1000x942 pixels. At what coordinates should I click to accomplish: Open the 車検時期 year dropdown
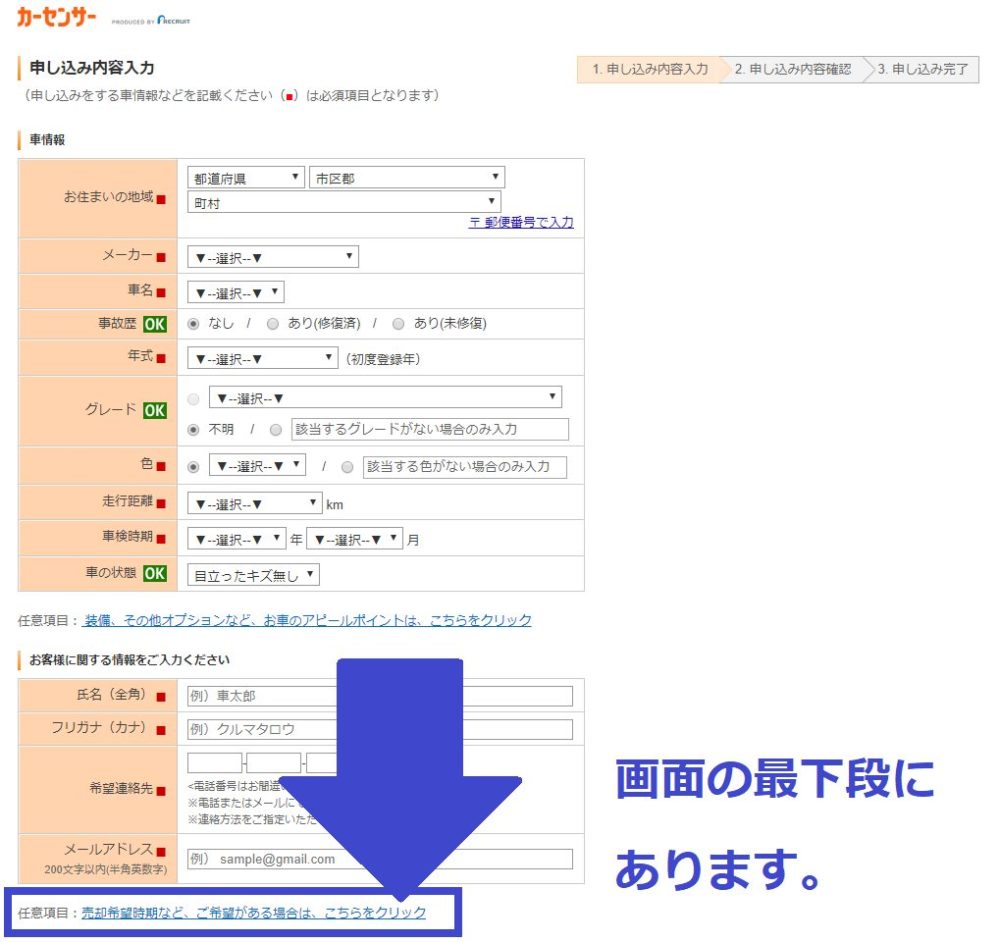tap(237, 539)
